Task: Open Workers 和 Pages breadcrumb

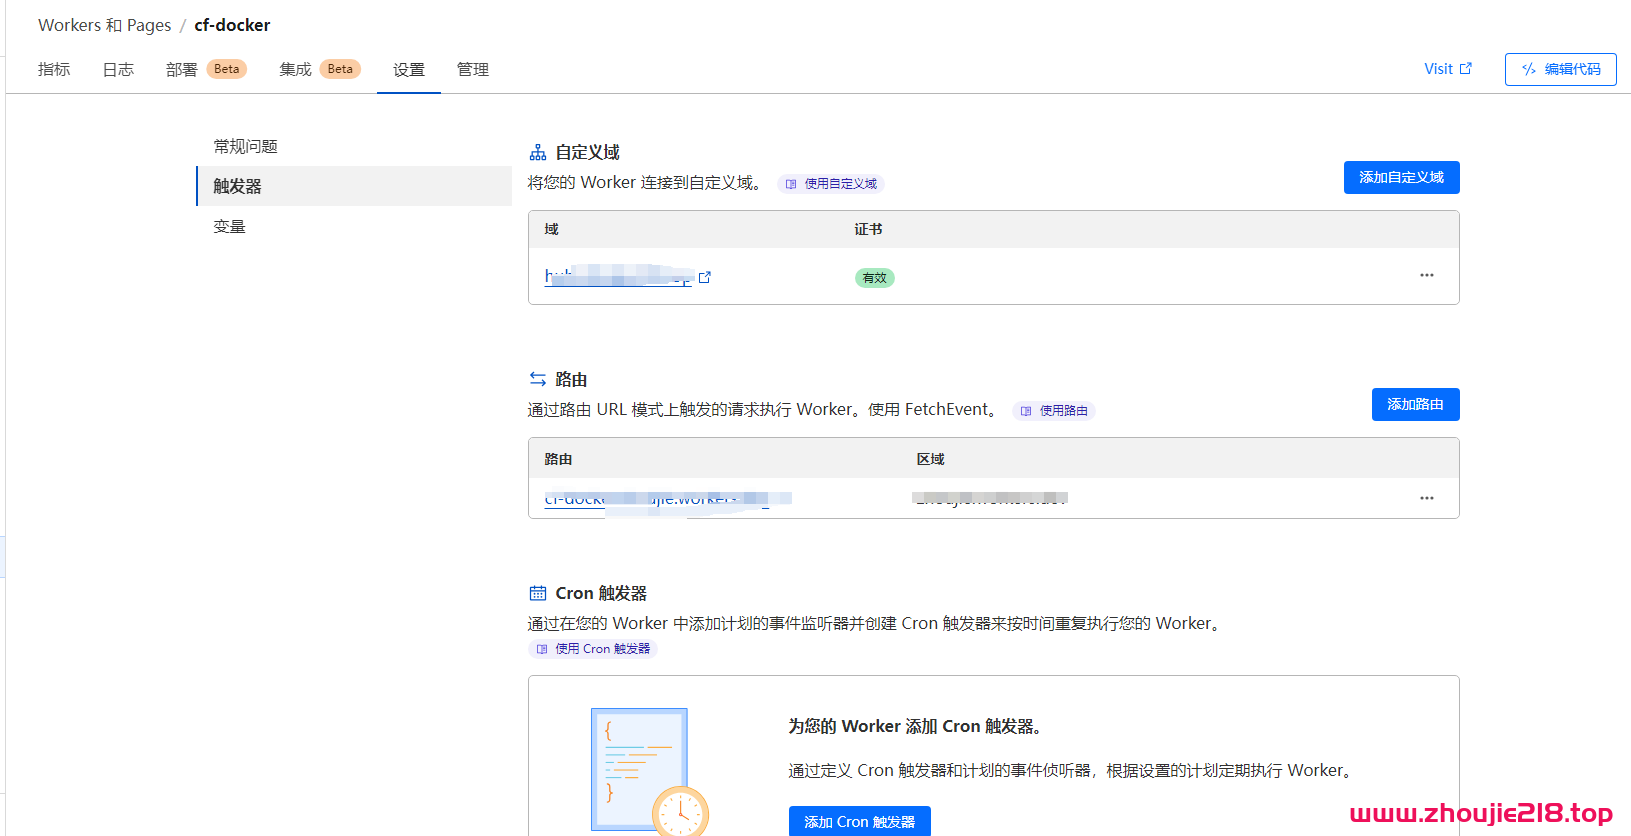Action: [105, 25]
